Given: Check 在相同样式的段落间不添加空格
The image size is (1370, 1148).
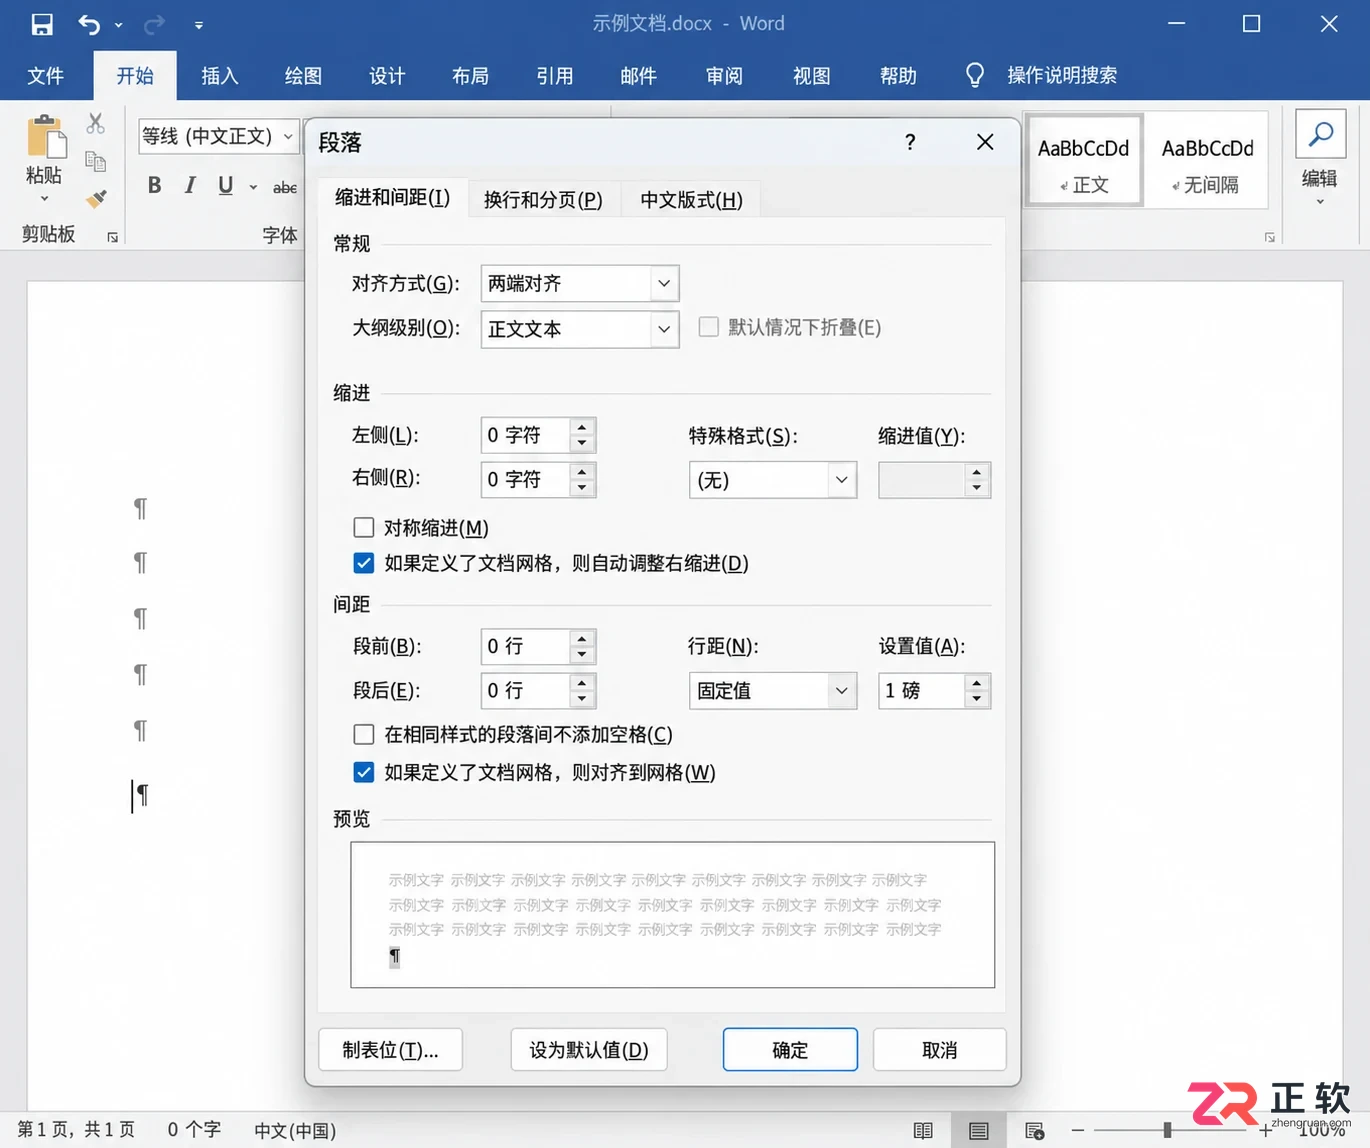Looking at the screenshot, I should click(x=364, y=735).
